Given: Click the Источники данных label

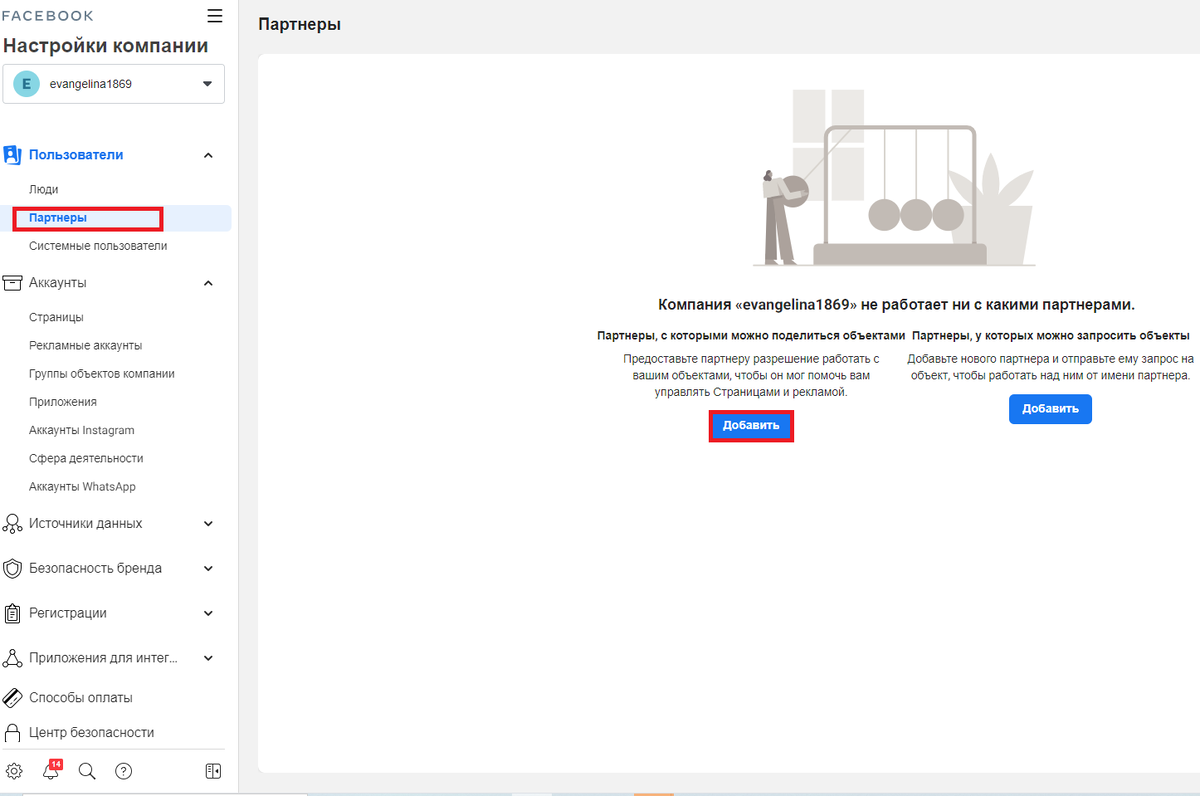Looking at the screenshot, I should pos(86,523).
